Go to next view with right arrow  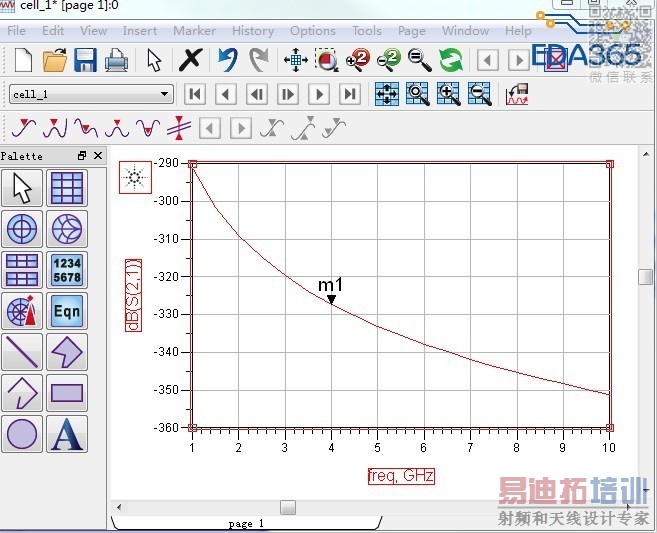click(519, 61)
